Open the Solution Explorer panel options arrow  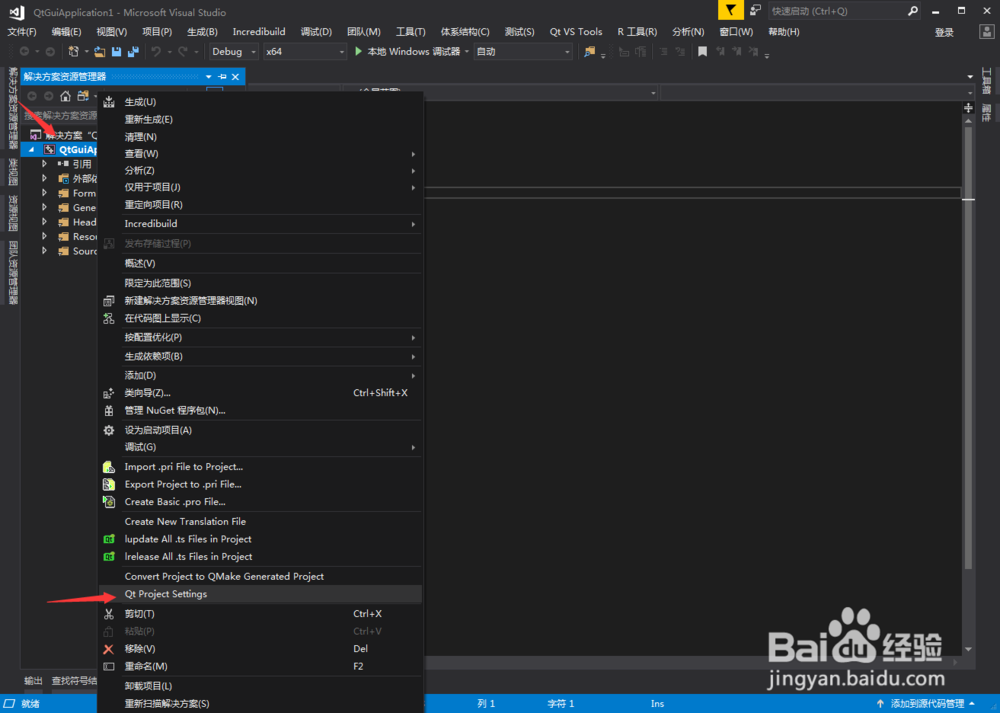coord(209,77)
